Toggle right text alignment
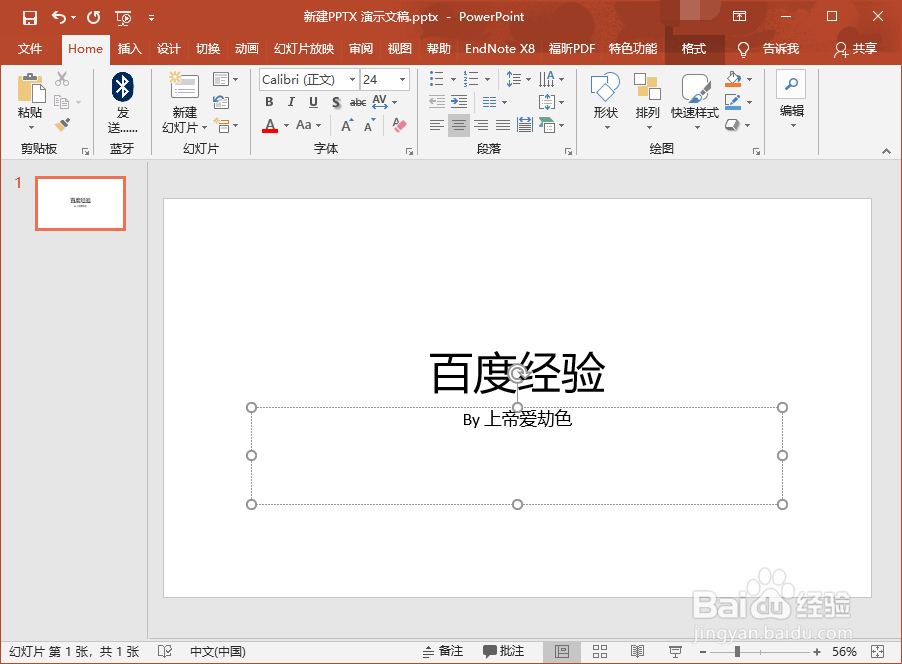902x664 pixels. (x=480, y=124)
